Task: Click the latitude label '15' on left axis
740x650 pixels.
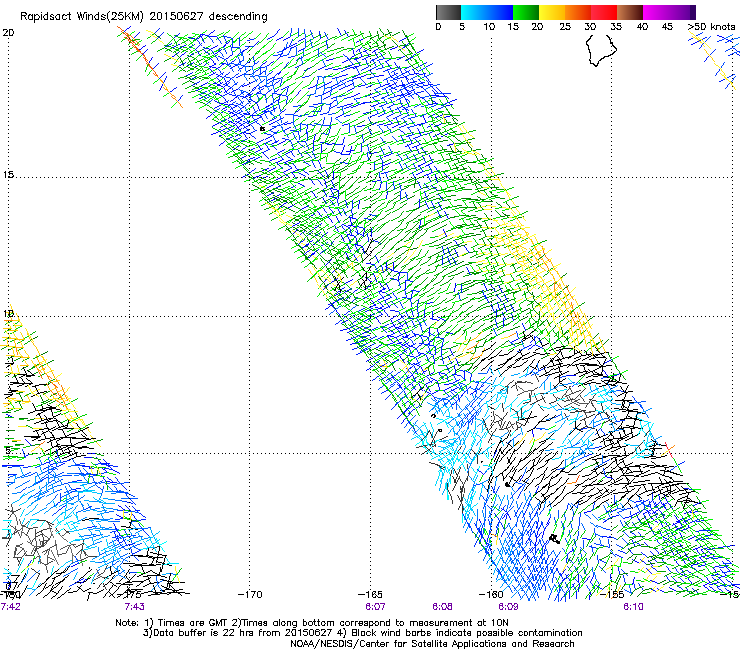Action: [x=8, y=175]
